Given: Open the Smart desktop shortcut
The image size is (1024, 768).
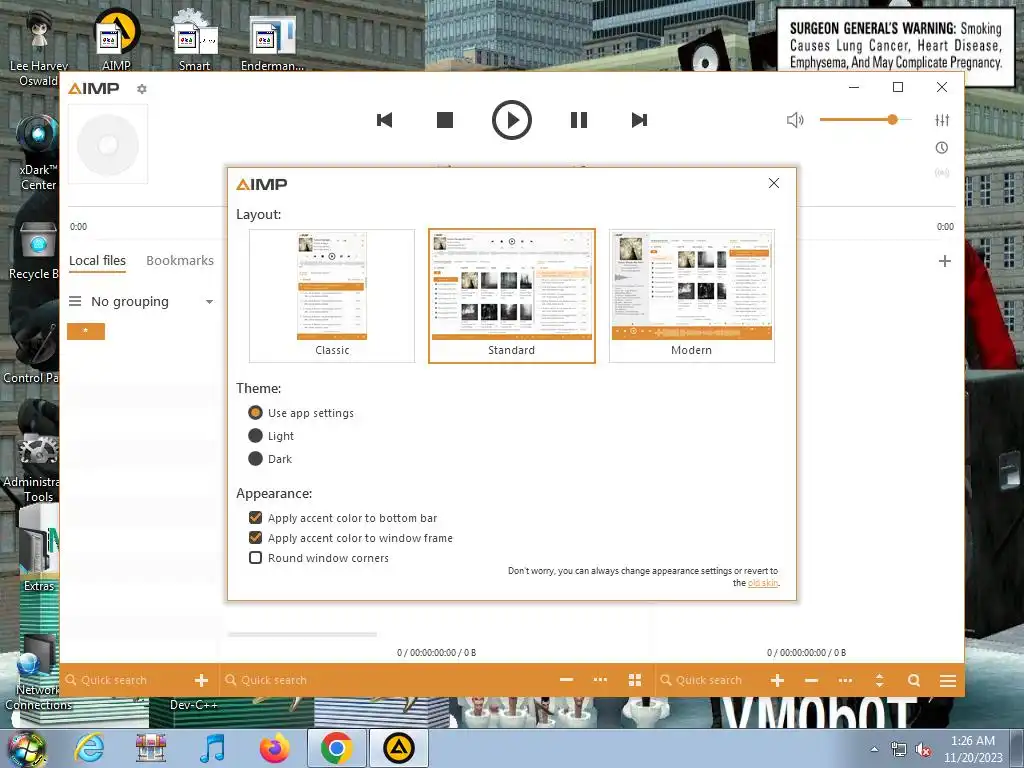Looking at the screenshot, I should point(195,39).
